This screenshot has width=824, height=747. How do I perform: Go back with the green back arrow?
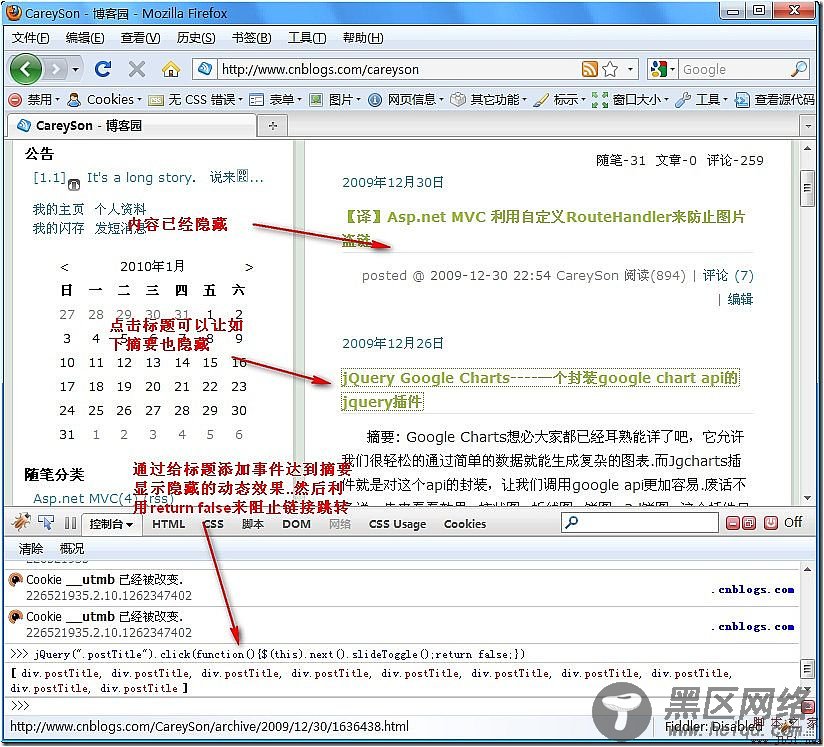(x=25, y=69)
